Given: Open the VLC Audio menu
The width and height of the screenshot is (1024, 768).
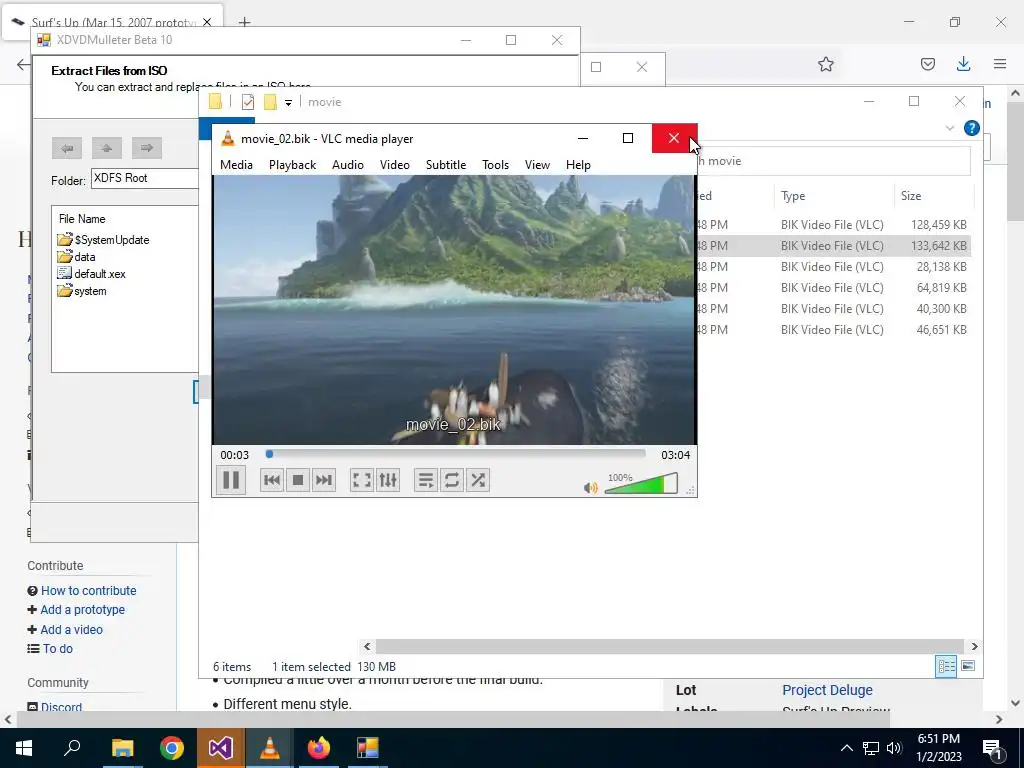Looking at the screenshot, I should pyautogui.click(x=348, y=165).
